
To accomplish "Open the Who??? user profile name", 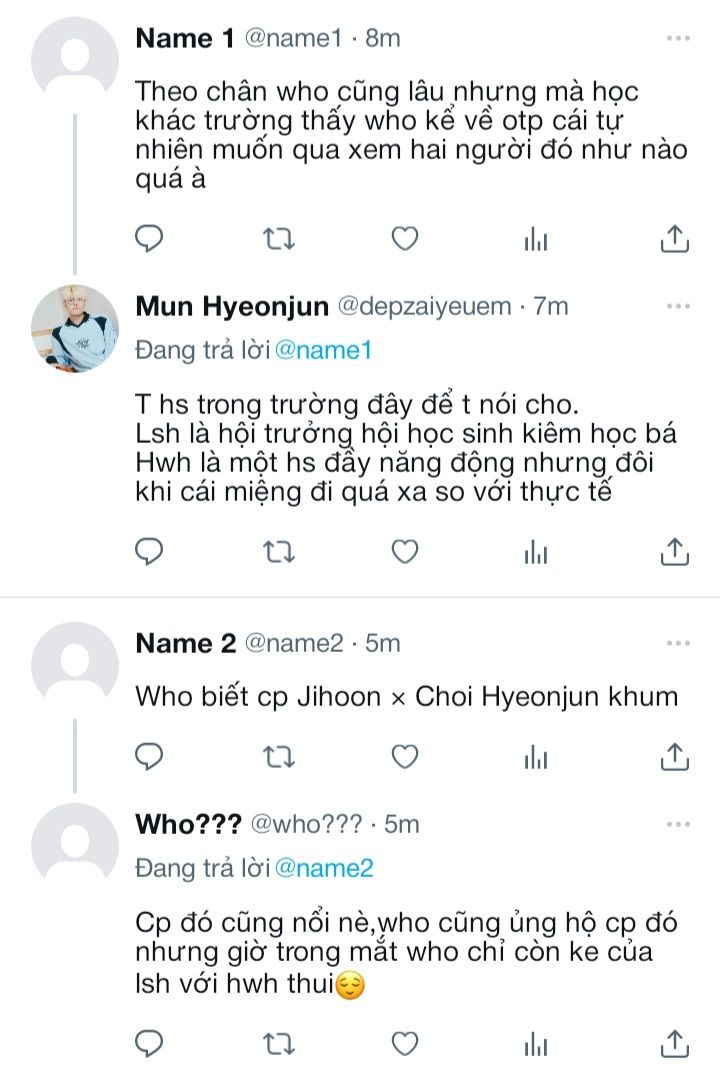I will point(188,824).
